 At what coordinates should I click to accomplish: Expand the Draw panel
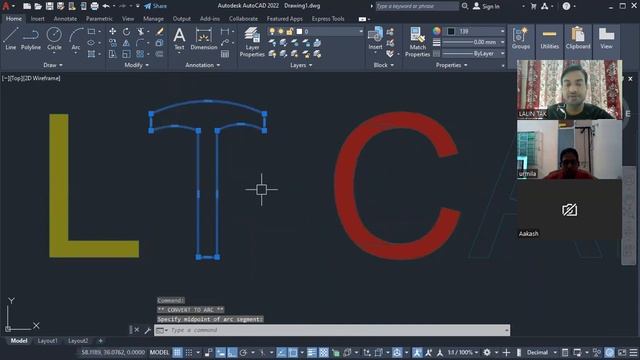click(x=53, y=65)
